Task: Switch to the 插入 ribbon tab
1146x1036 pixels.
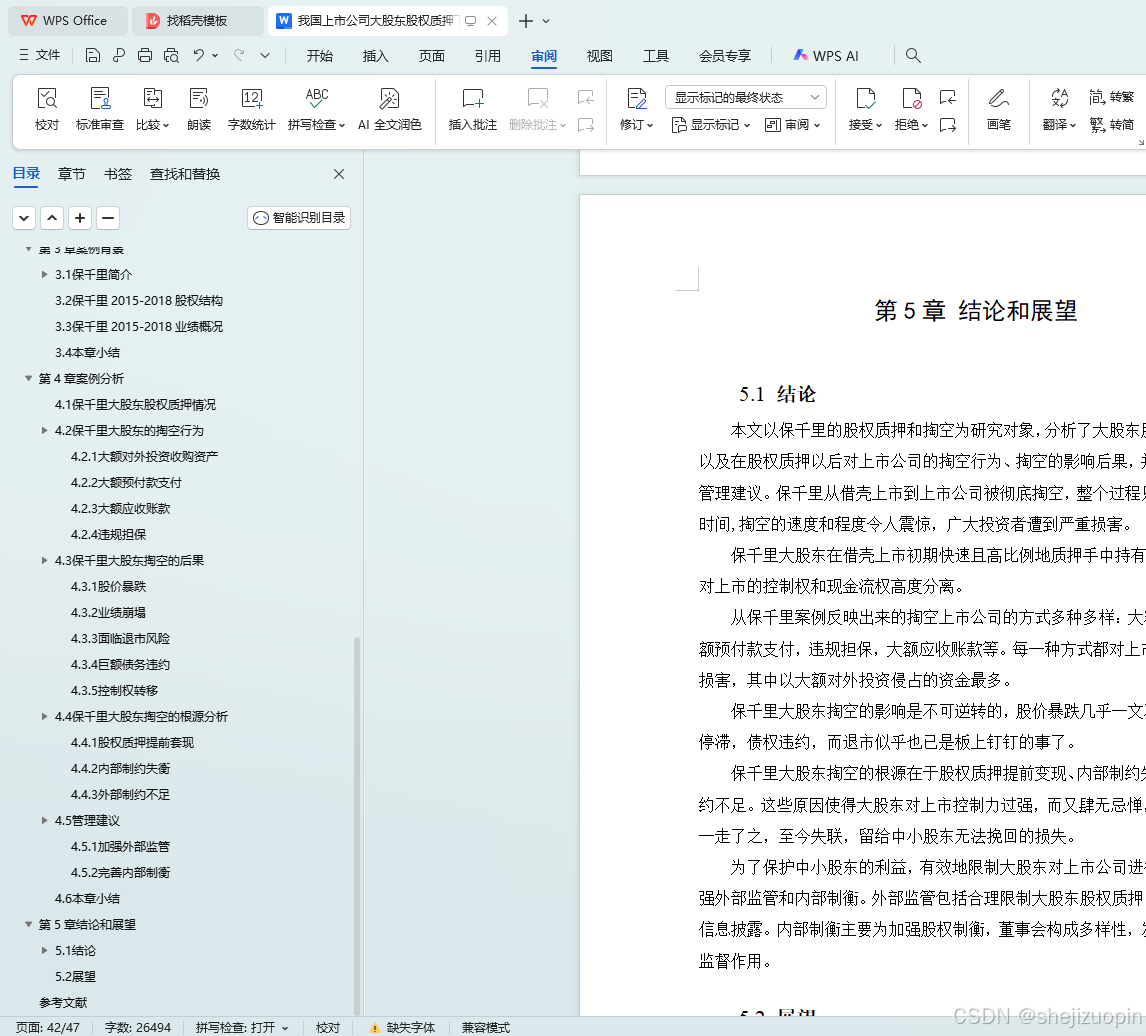Action: pyautogui.click(x=376, y=56)
